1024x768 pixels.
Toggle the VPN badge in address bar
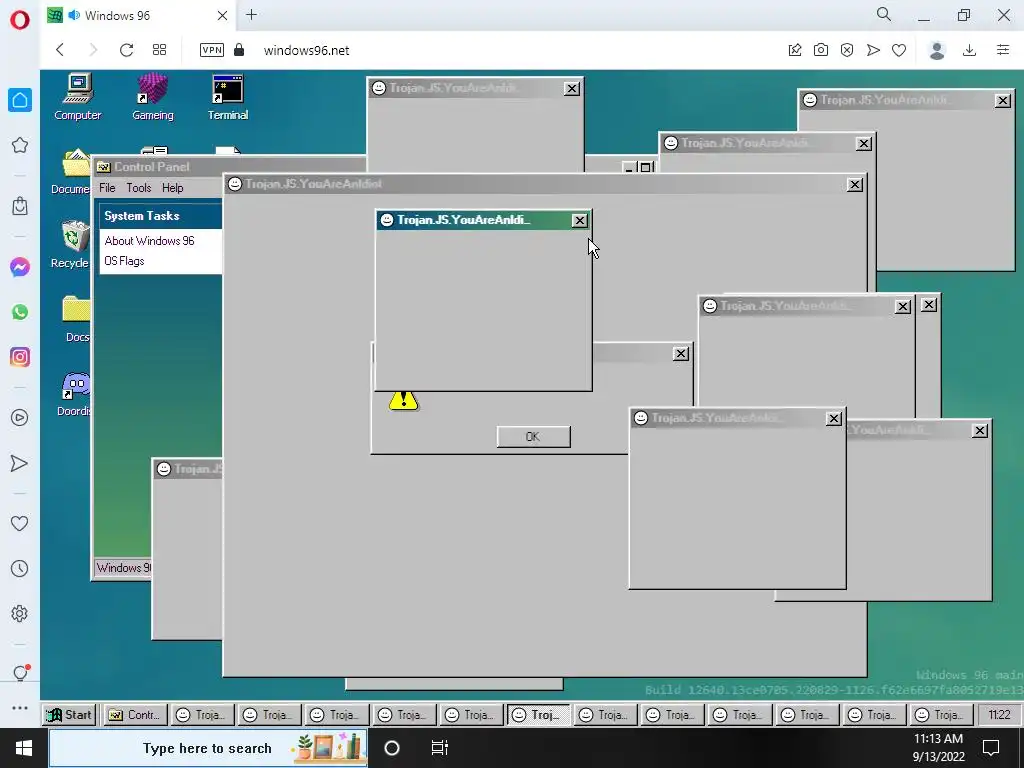tap(212, 50)
